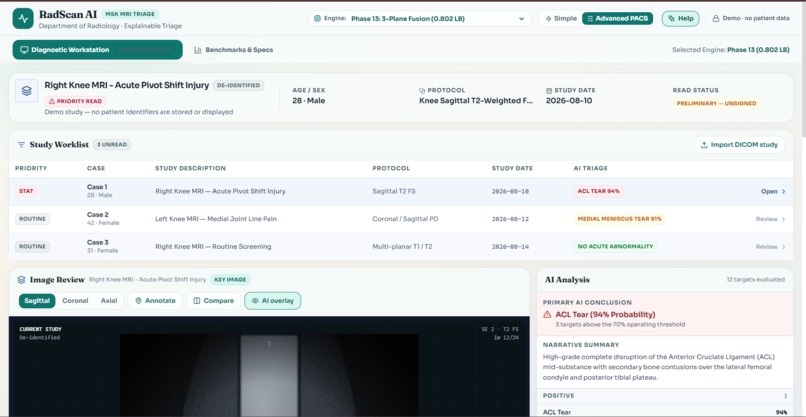
Task: Click the ACL Tear warning triangle icon
Action: pyautogui.click(x=547, y=315)
